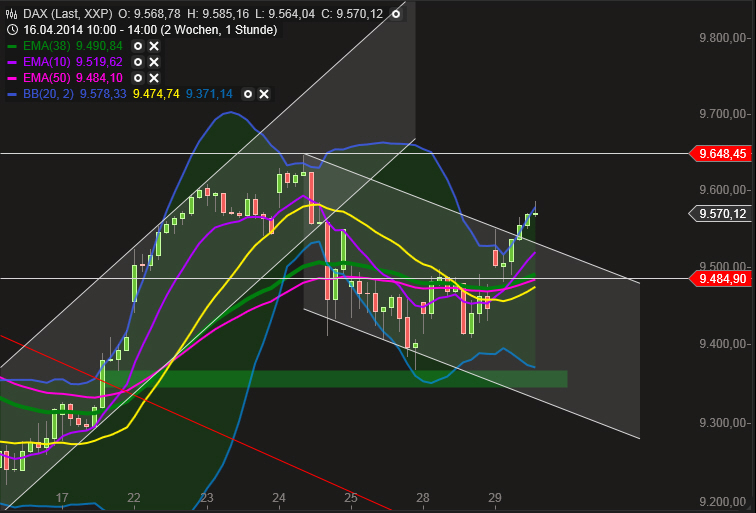Click the high value H: 9.585,16
Screen dimensions: 756x513
tap(216, 14)
